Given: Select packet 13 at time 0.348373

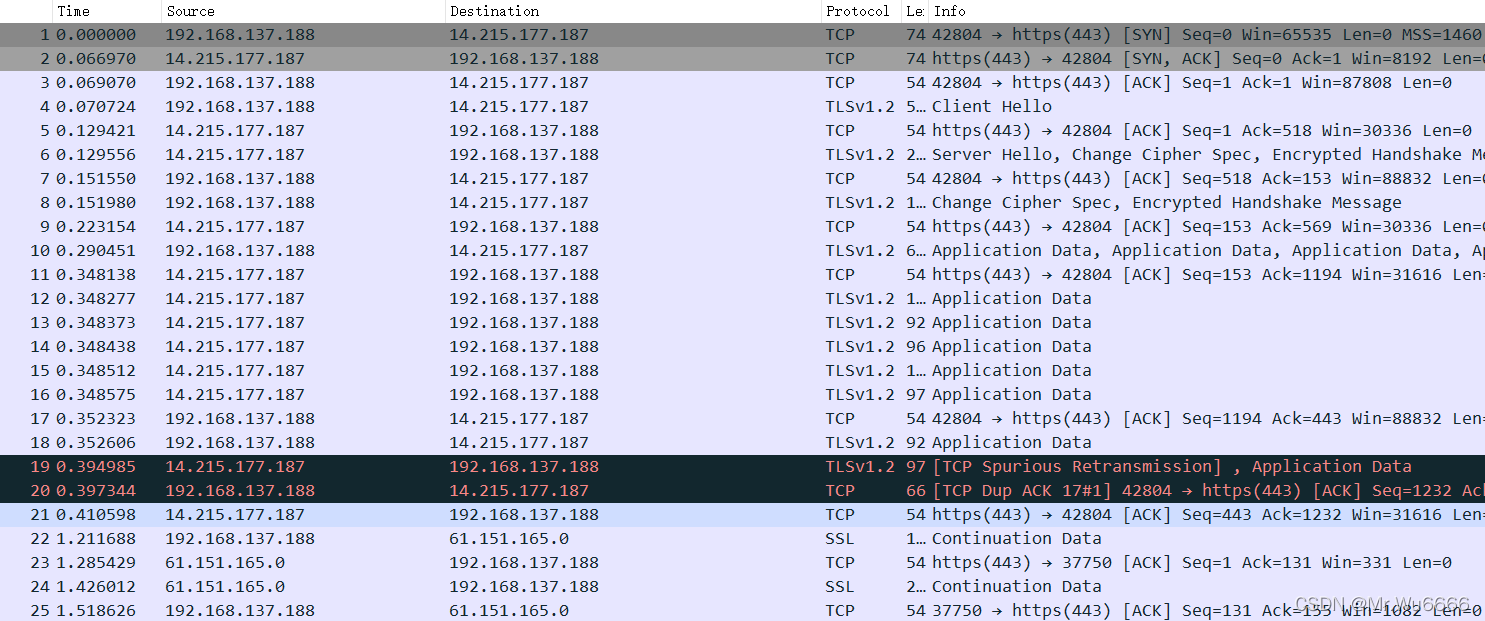Looking at the screenshot, I should pos(600,323).
